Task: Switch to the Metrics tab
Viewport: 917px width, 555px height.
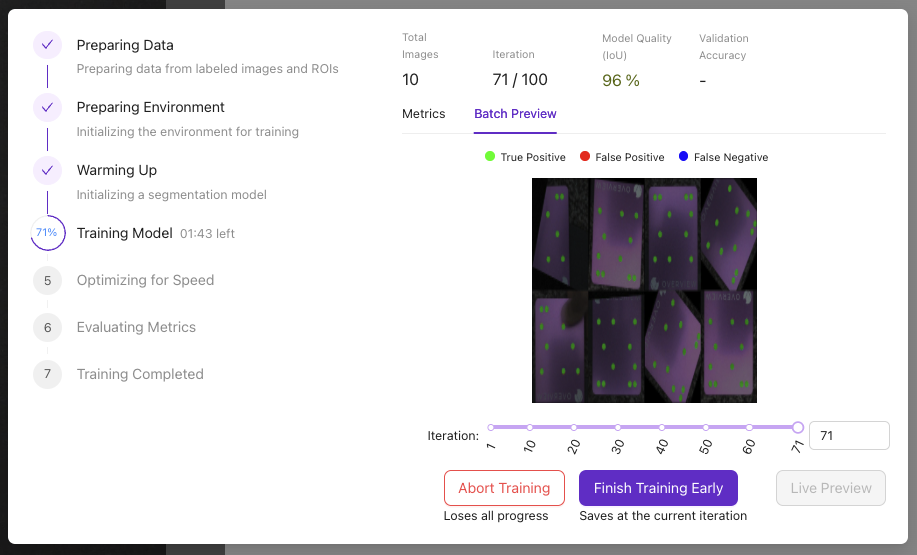Action: pyautogui.click(x=423, y=114)
